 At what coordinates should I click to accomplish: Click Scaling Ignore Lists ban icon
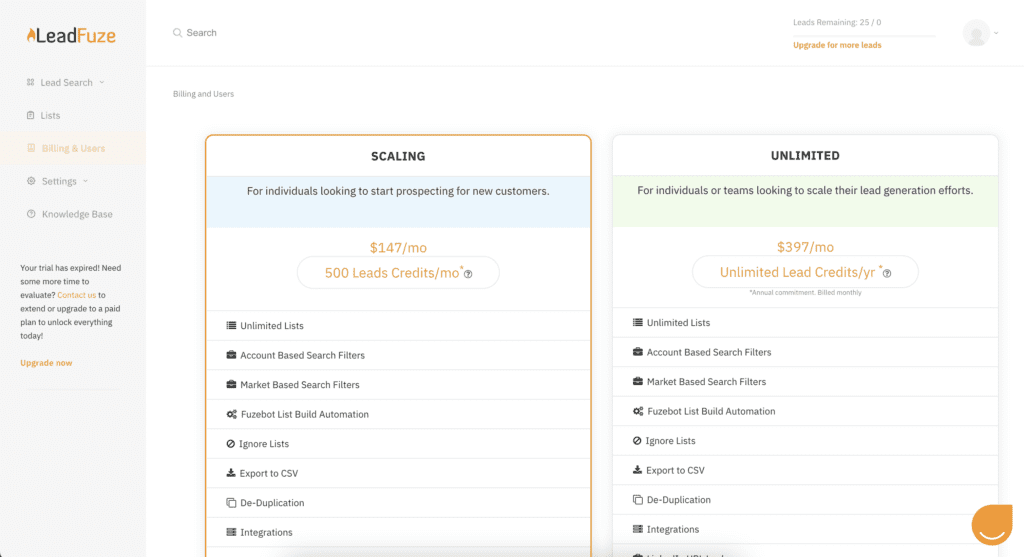point(231,443)
